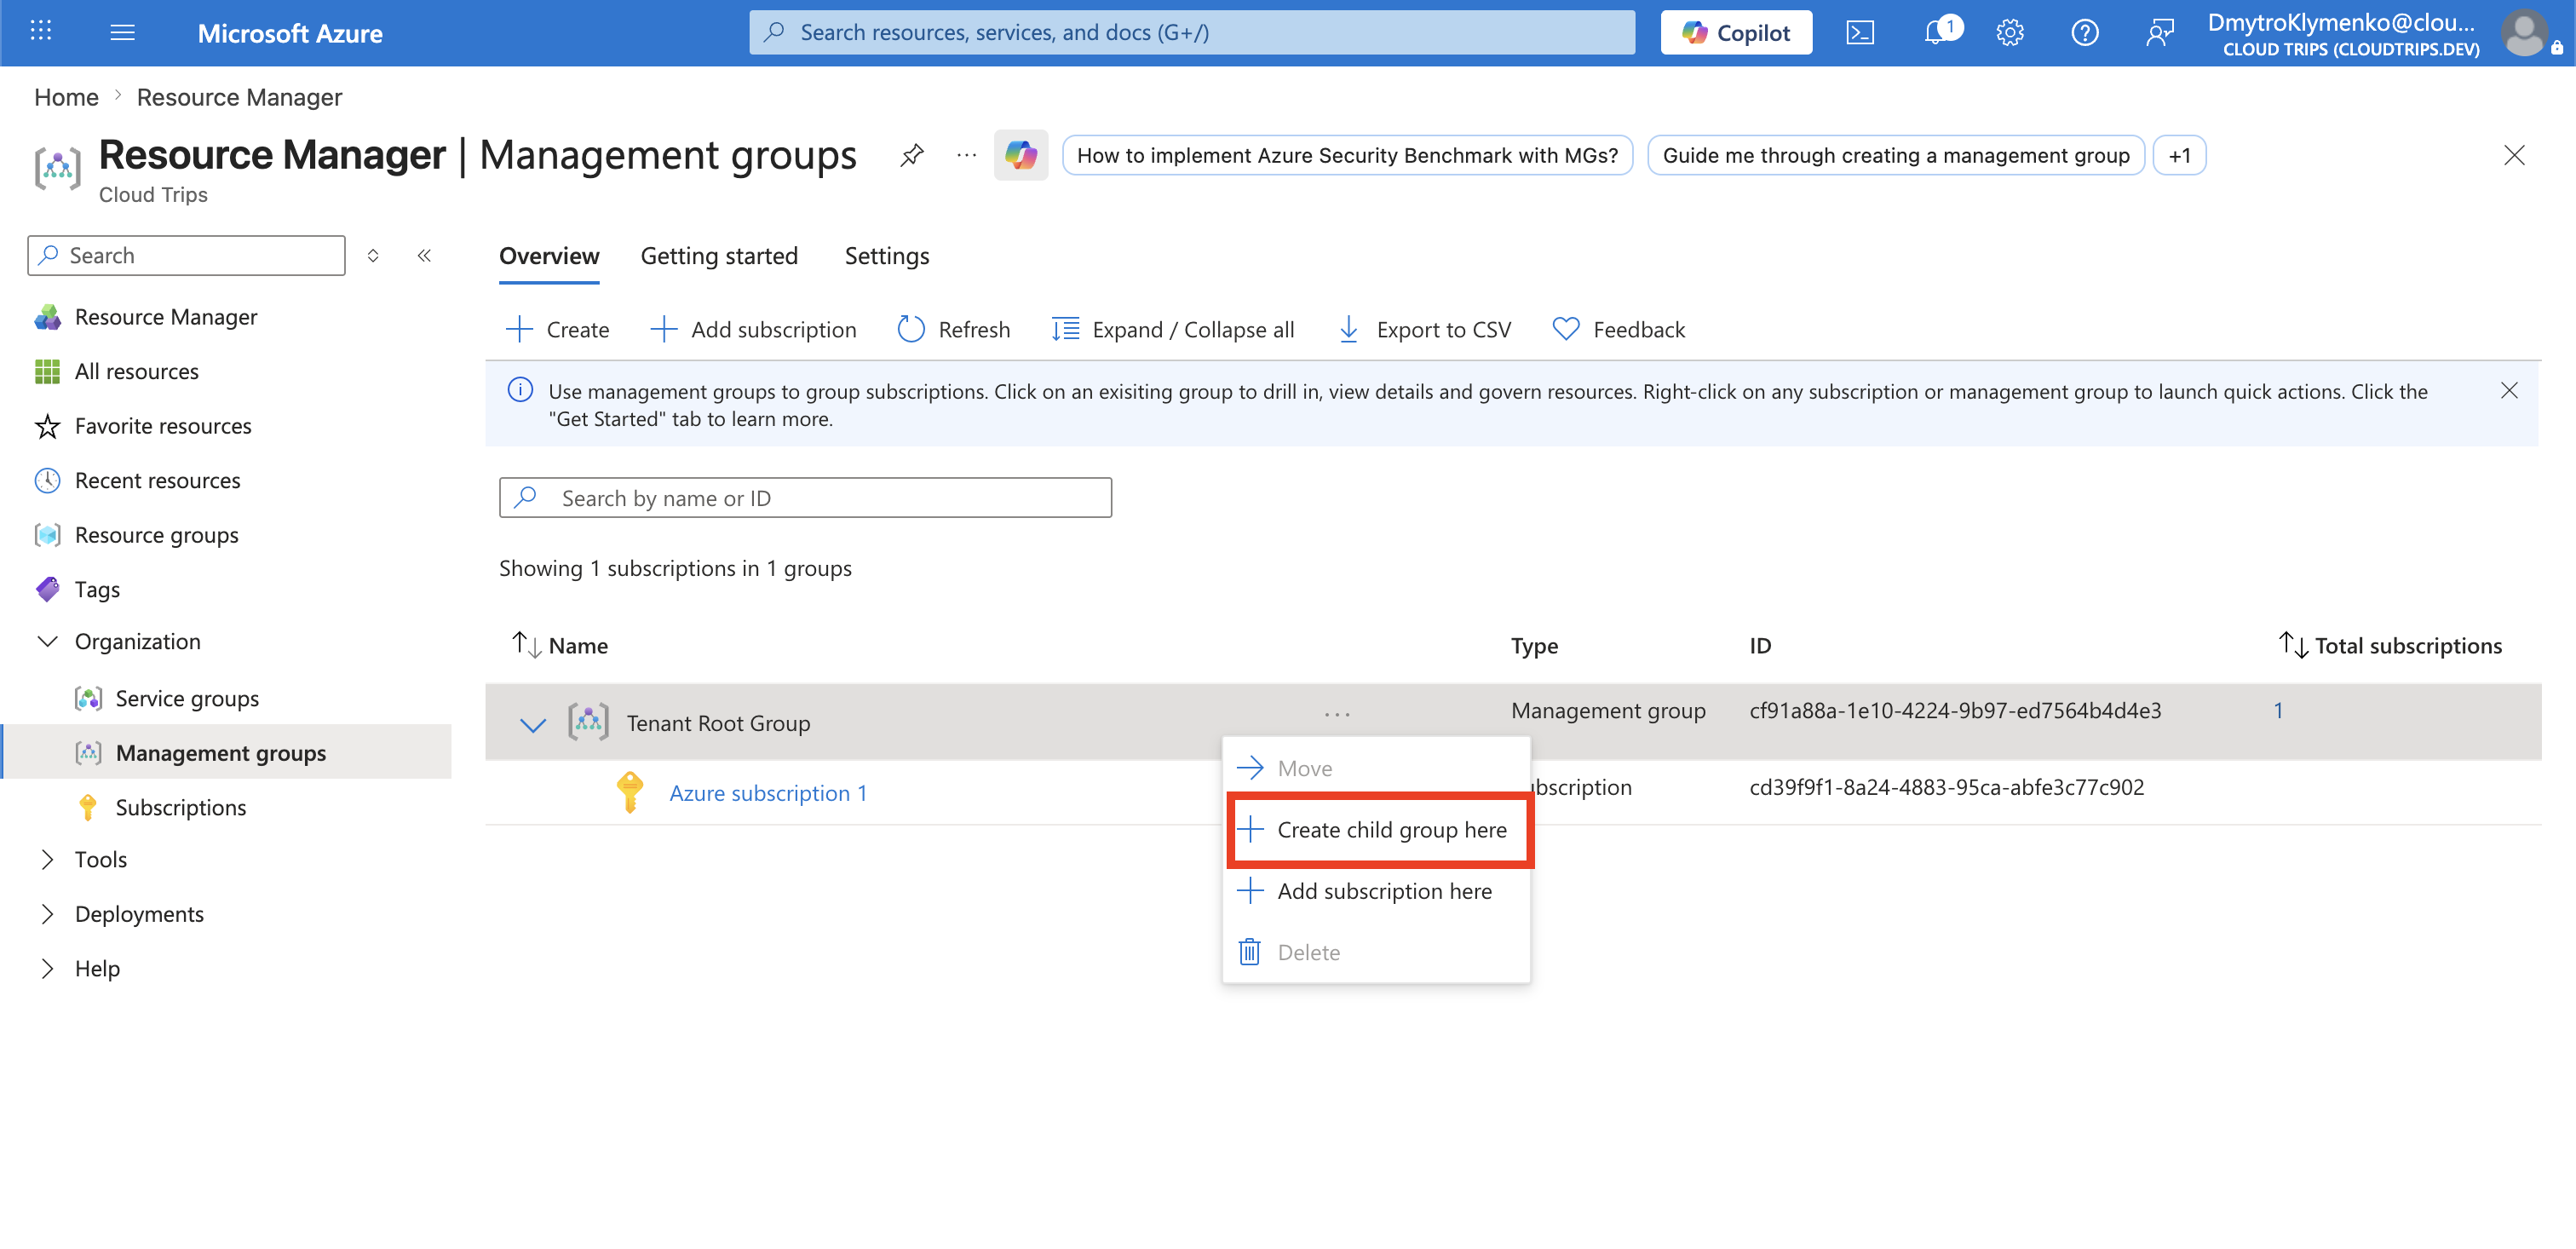
Task: Click the account avatar picture
Action: click(x=2524, y=33)
